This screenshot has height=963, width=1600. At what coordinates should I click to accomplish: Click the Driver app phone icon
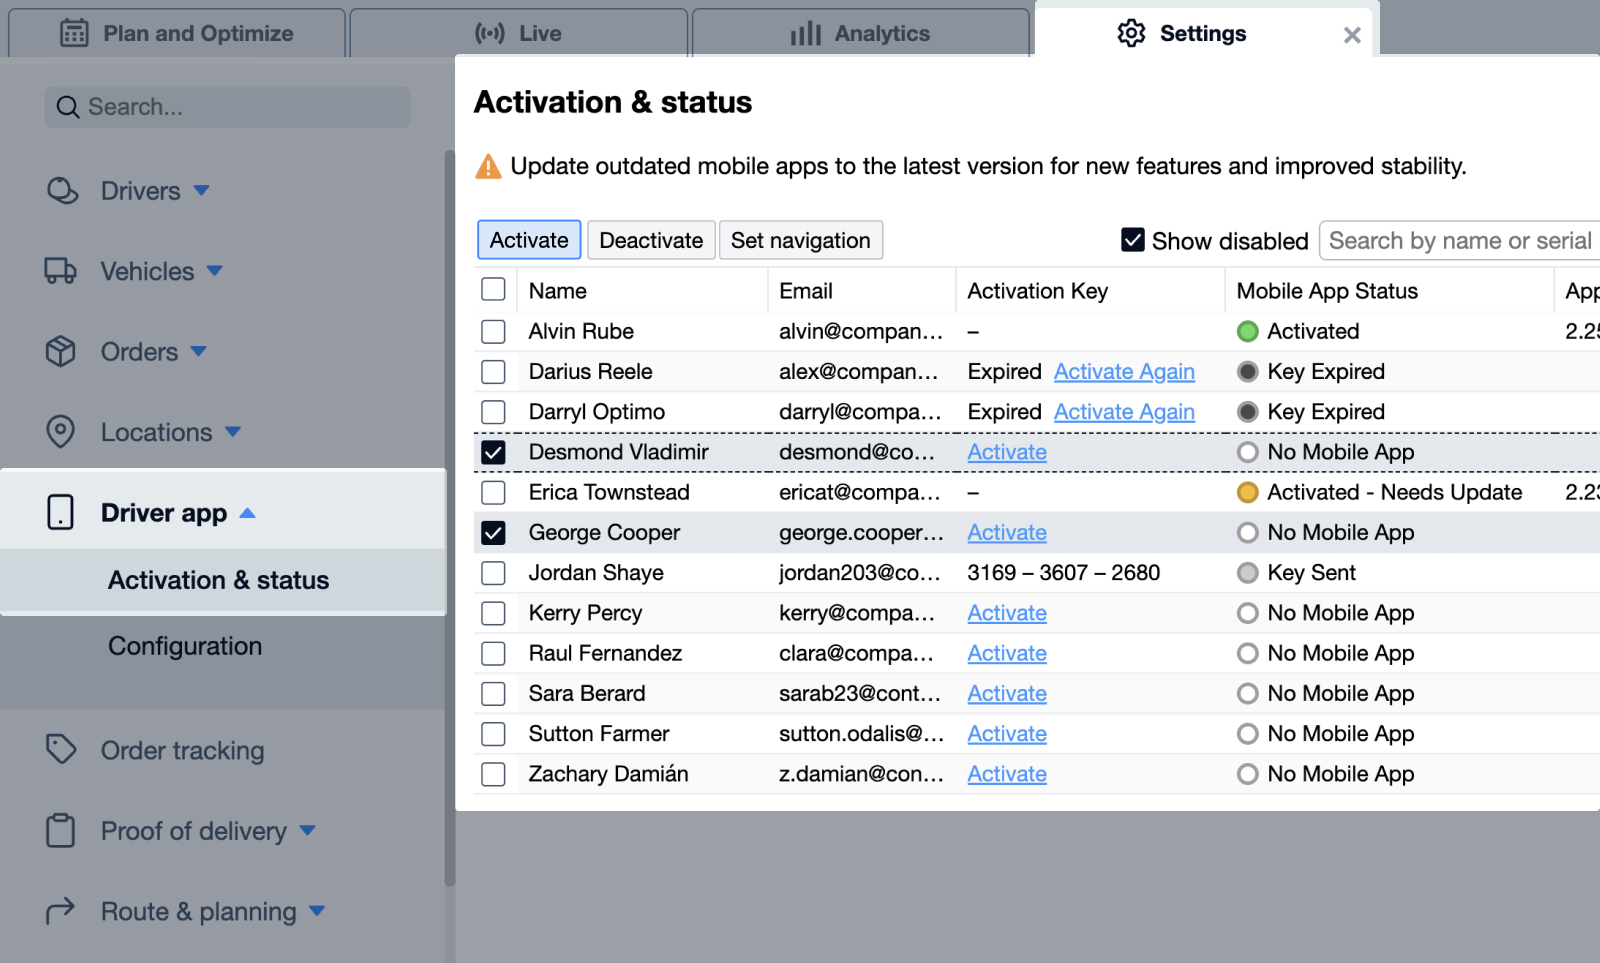click(61, 512)
